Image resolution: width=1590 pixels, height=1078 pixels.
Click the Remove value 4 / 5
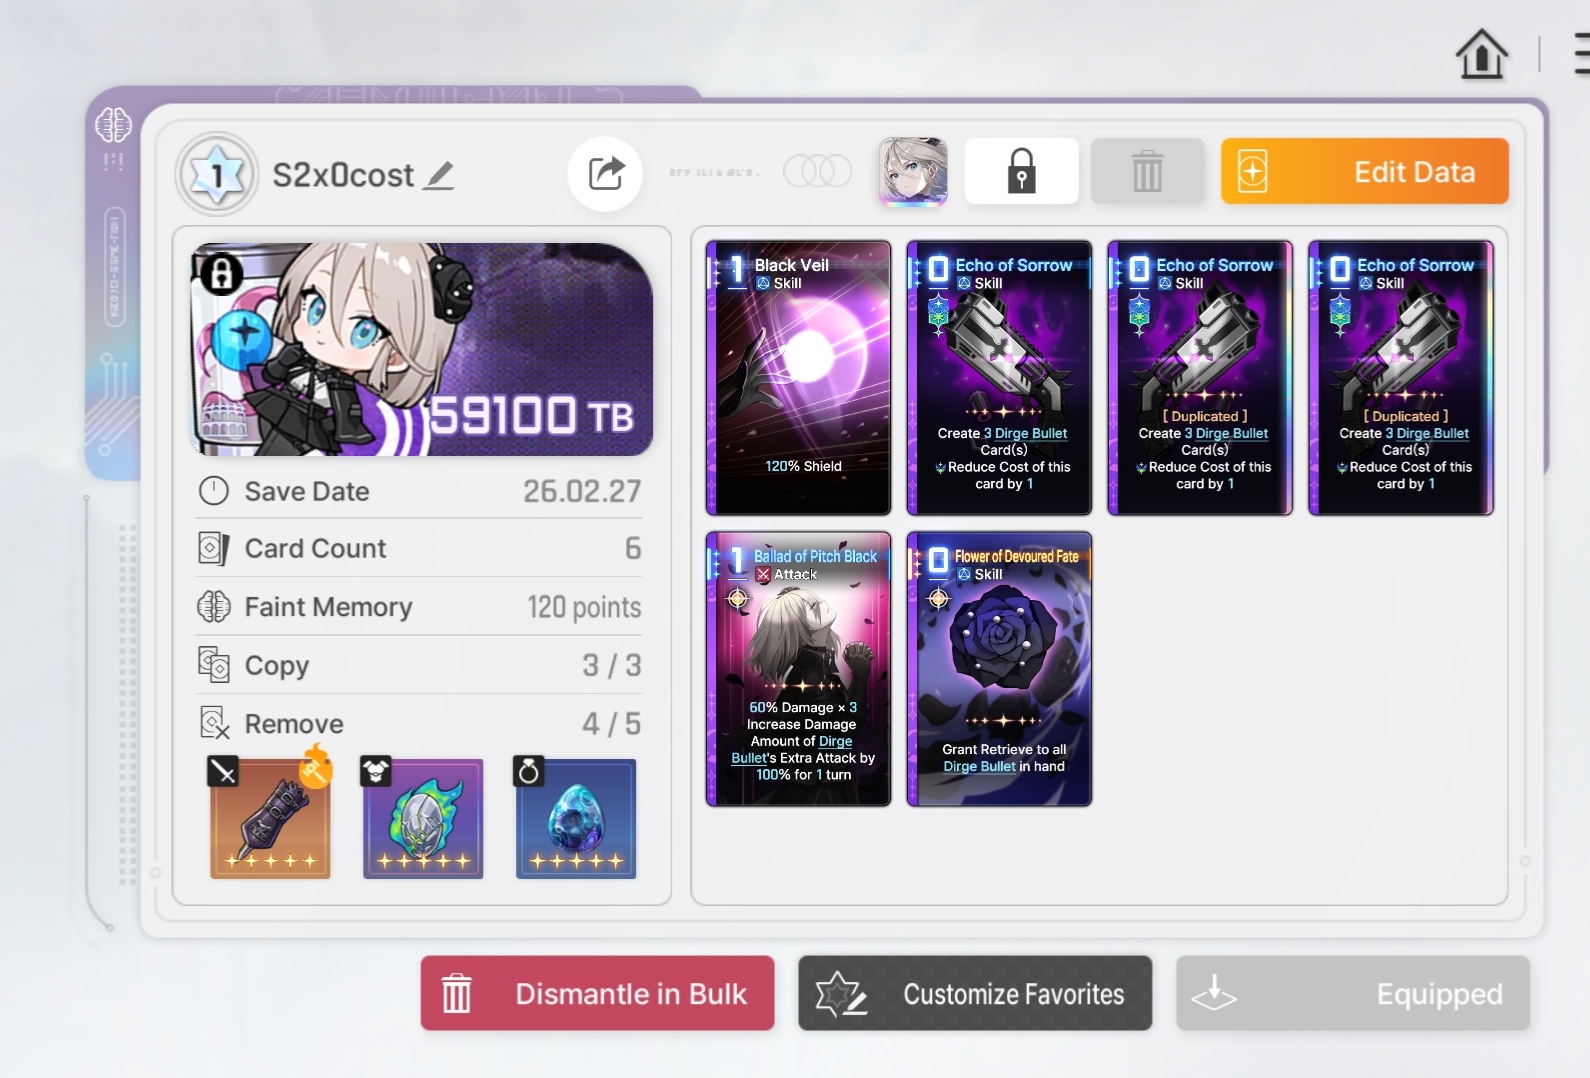(x=612, y=723)
